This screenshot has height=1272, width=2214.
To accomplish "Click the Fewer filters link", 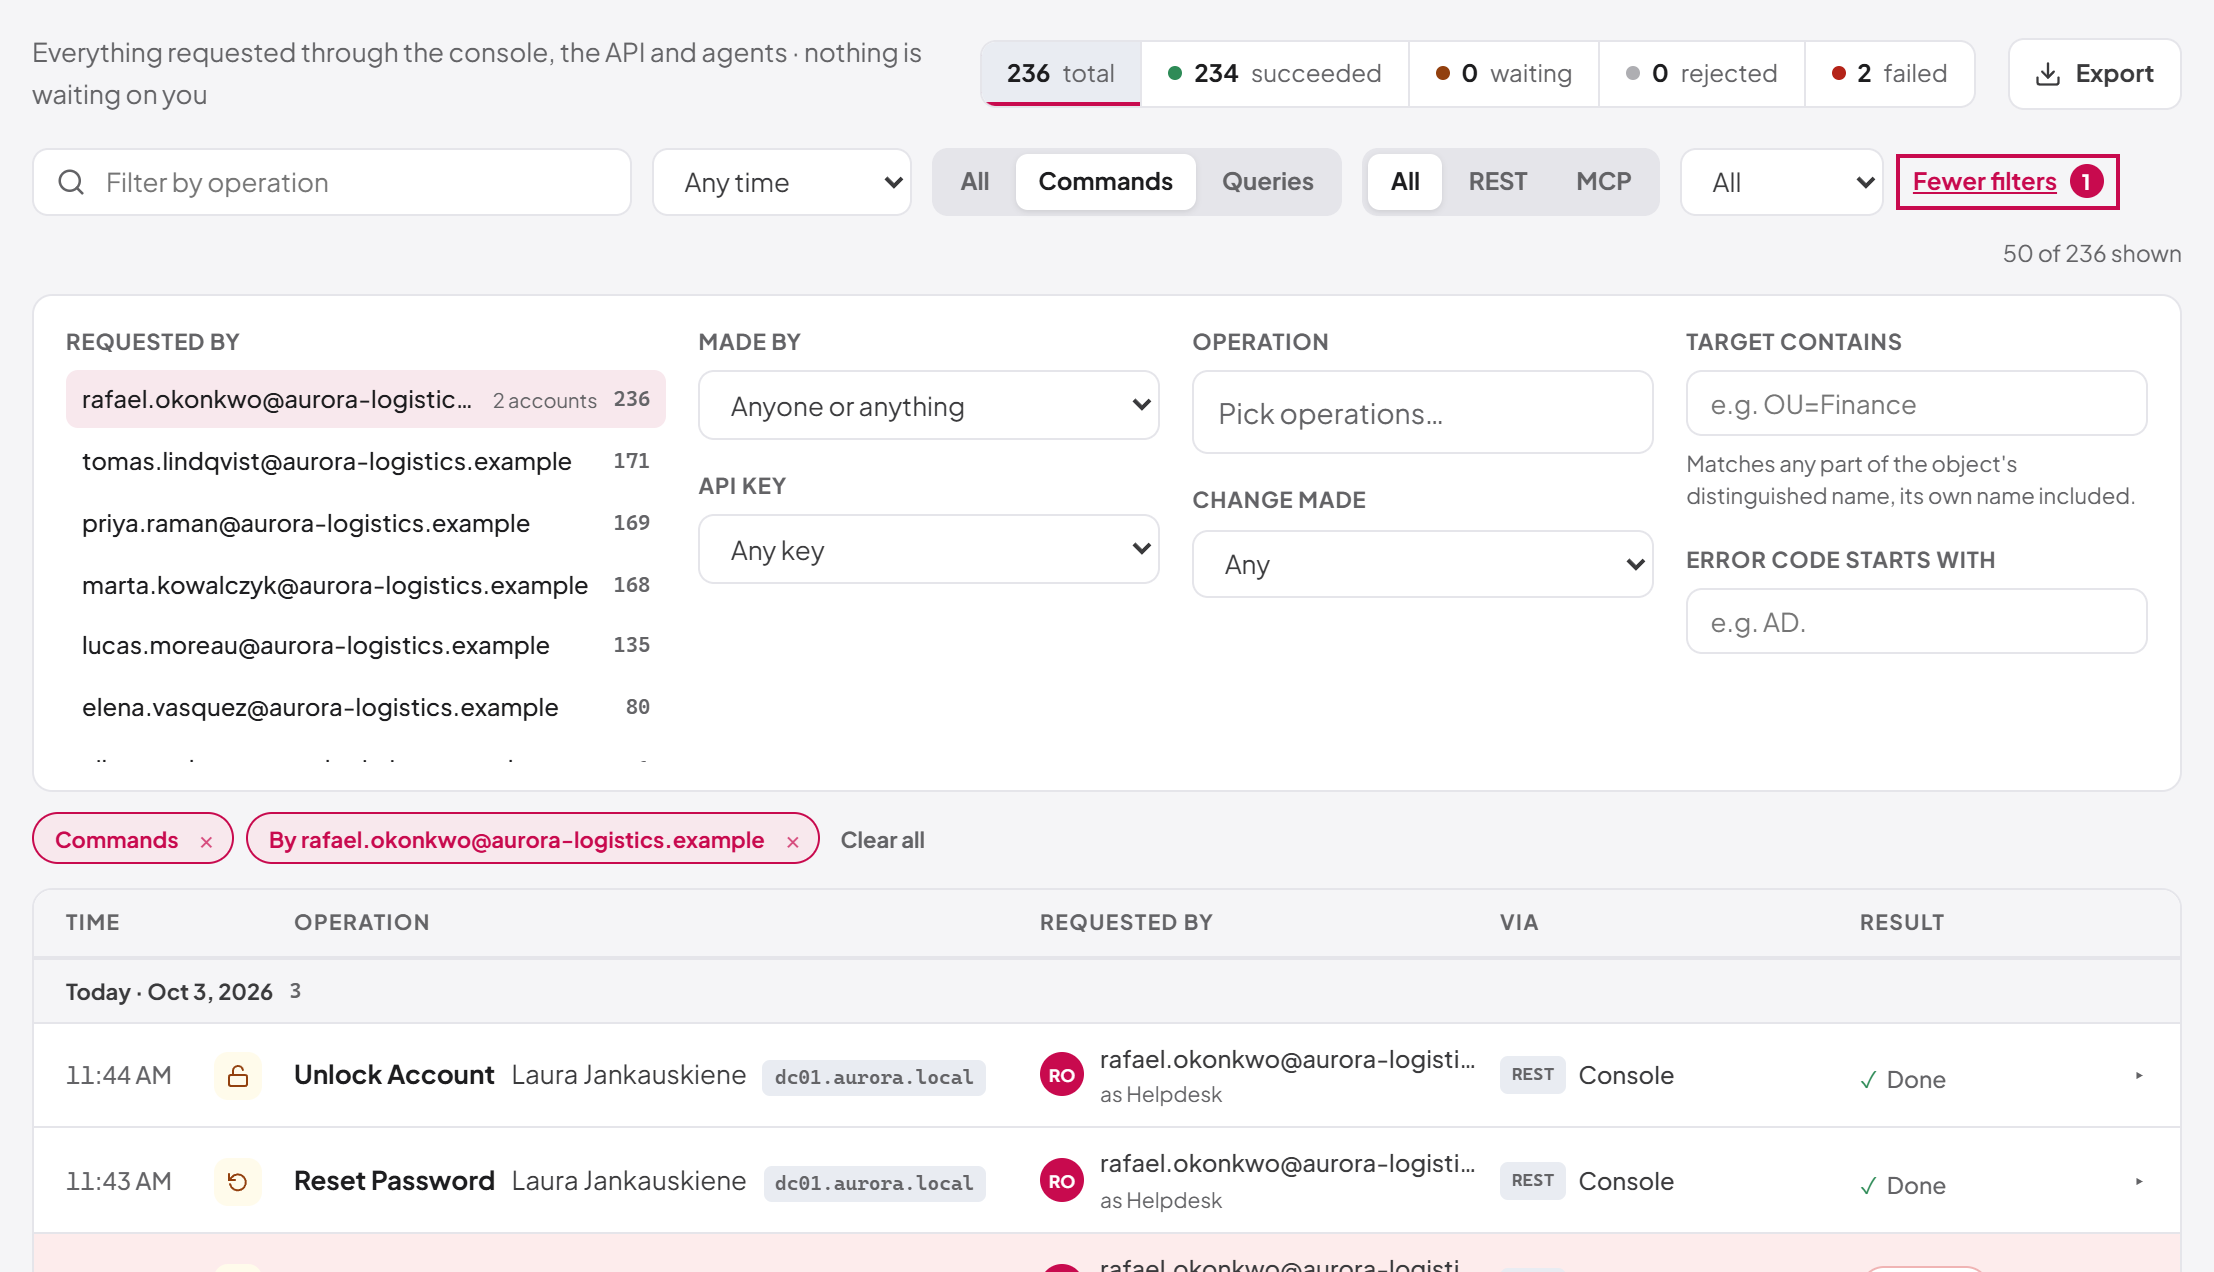I will [1984, 182].
